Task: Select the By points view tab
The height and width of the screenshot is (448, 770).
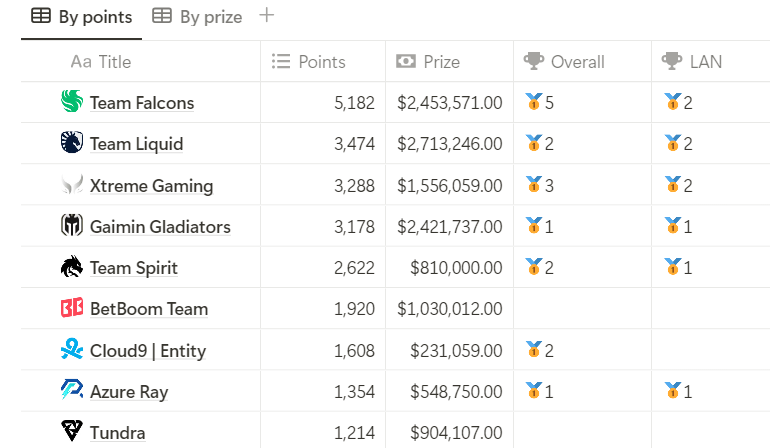Action: 82,17
